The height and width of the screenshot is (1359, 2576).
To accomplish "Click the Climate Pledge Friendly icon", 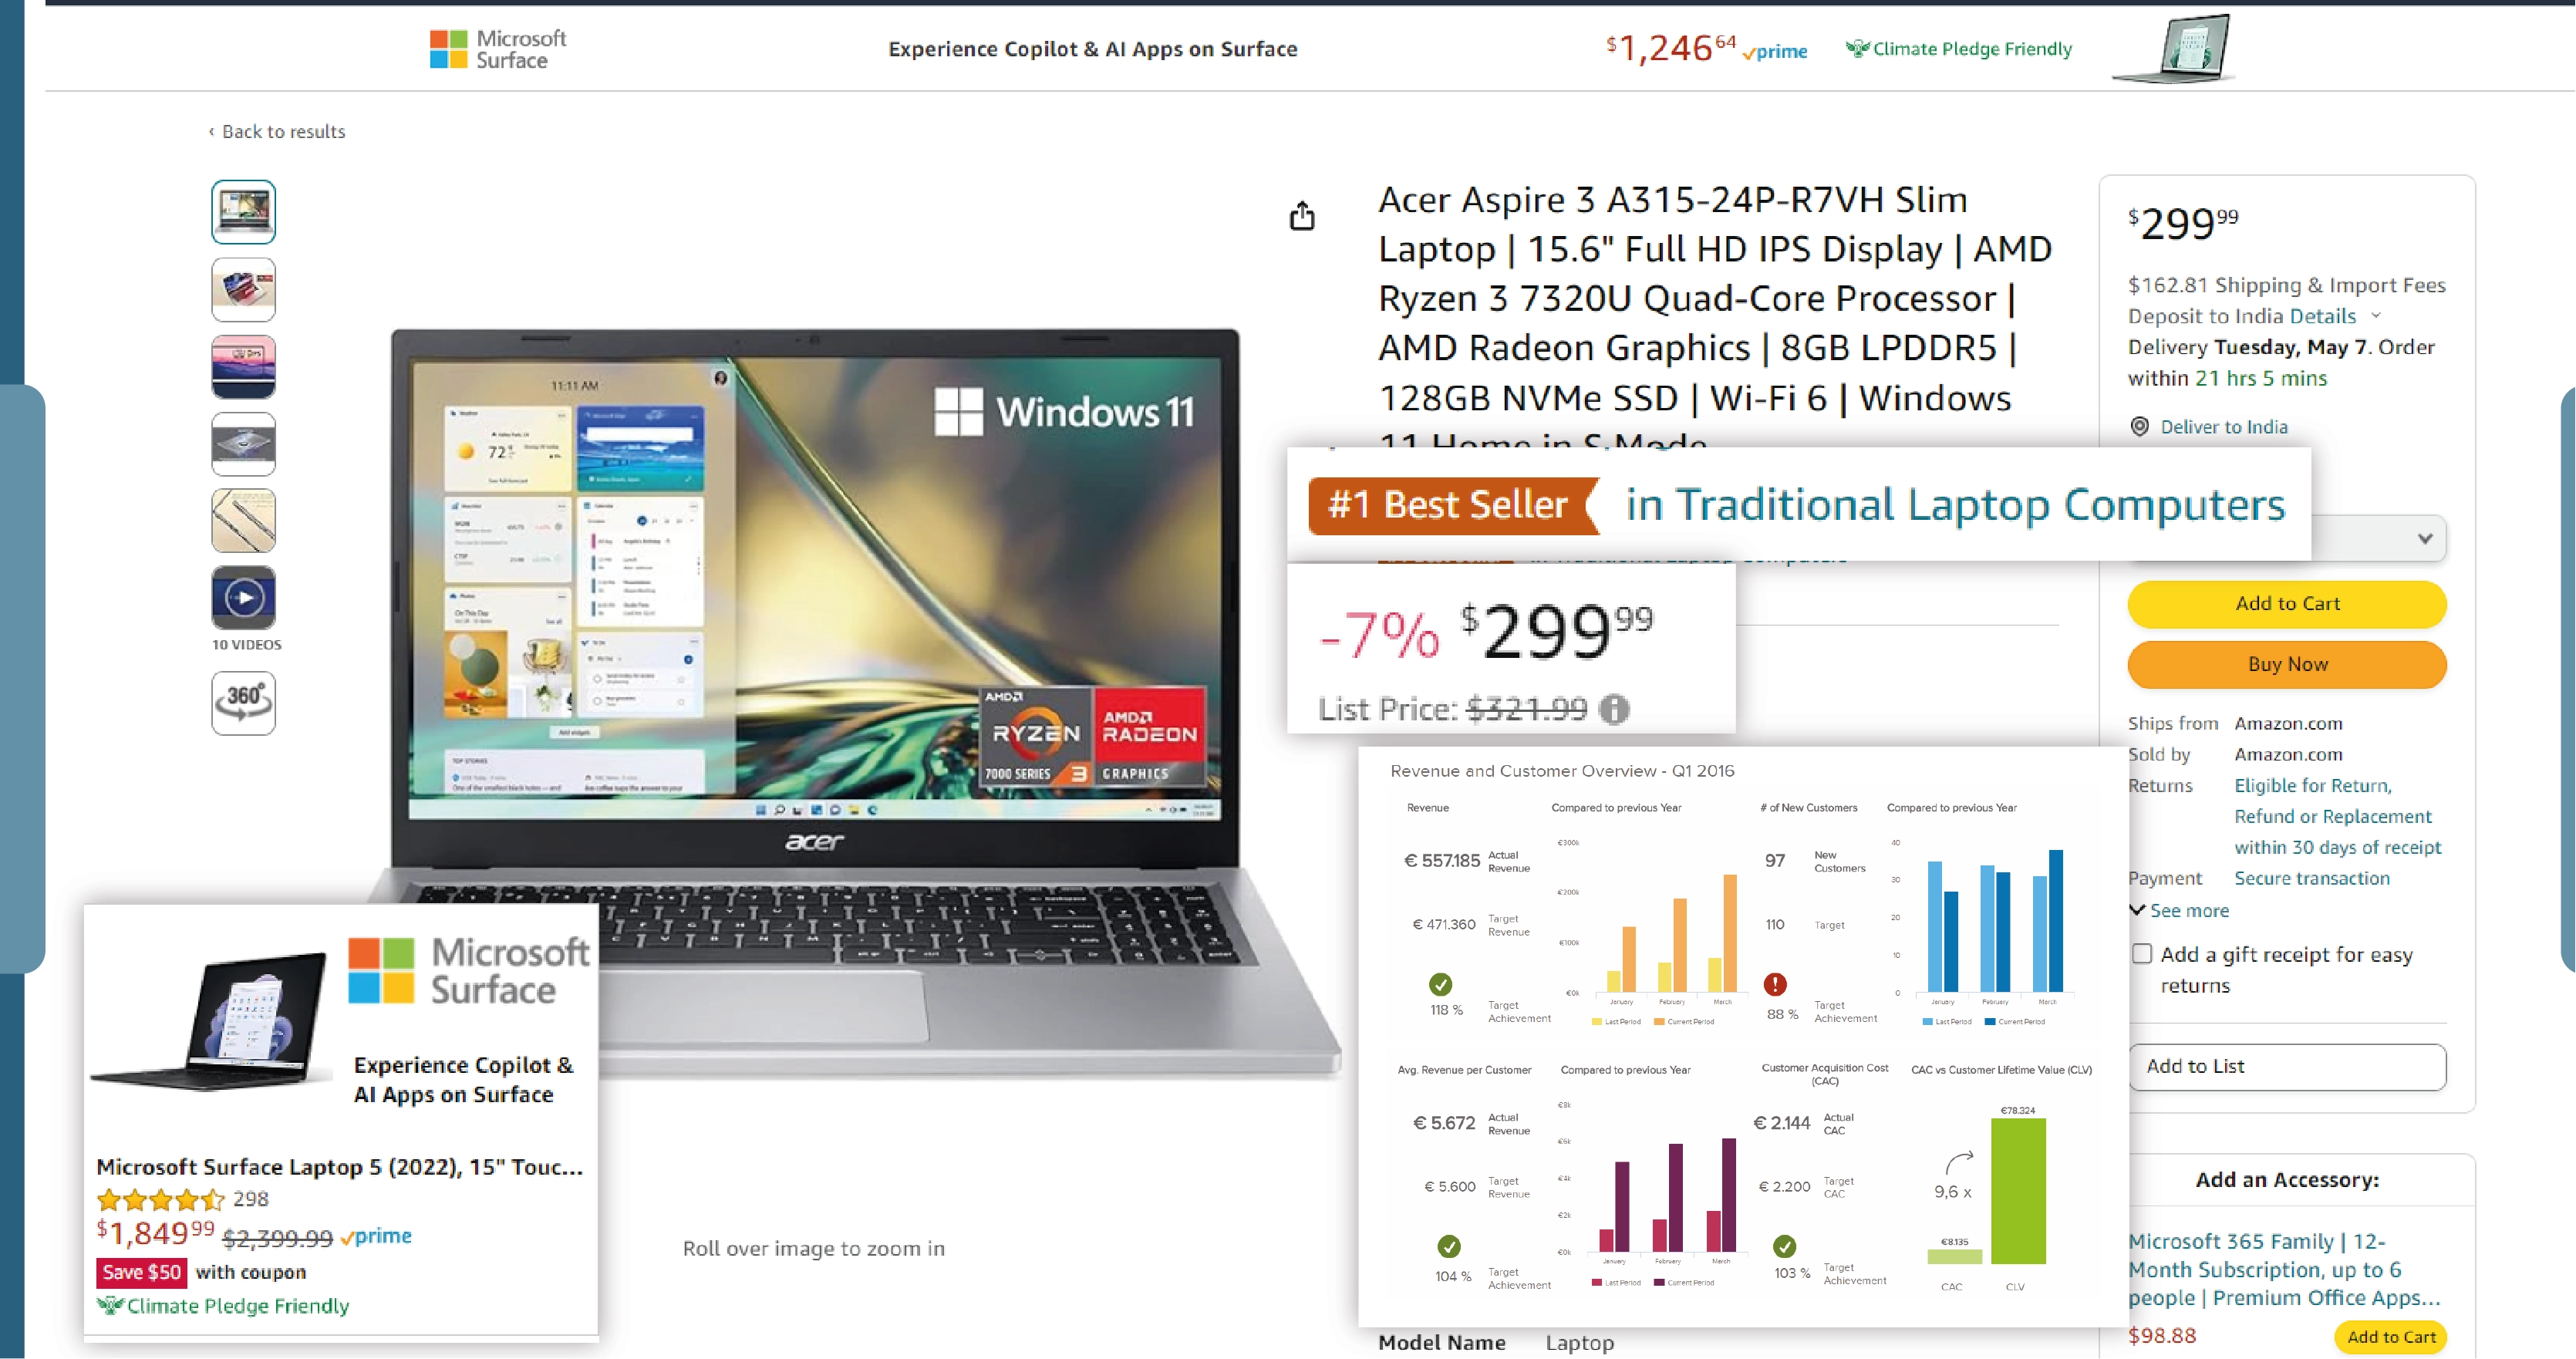I will click(1859, 46).
